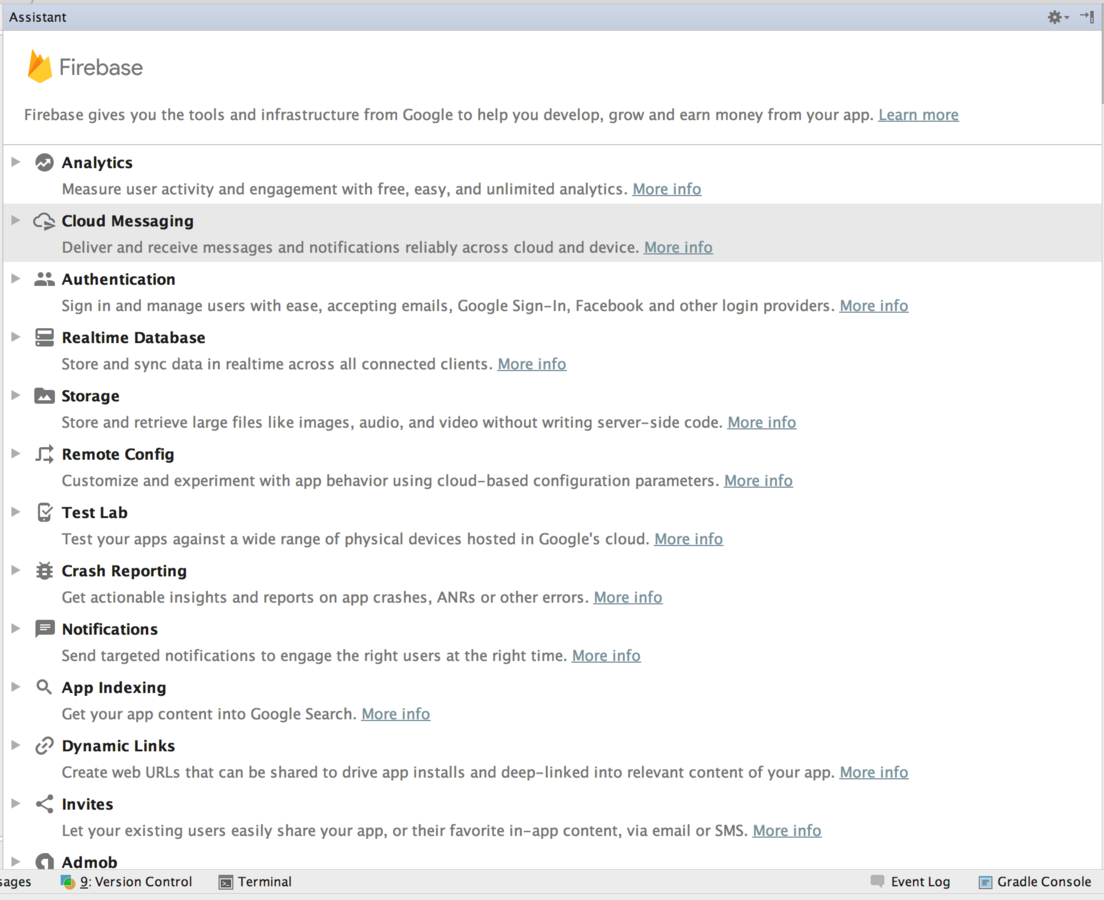The image size is (1104, 900).
Task: Open More info link for Invites
Action: tap(787, 831)
